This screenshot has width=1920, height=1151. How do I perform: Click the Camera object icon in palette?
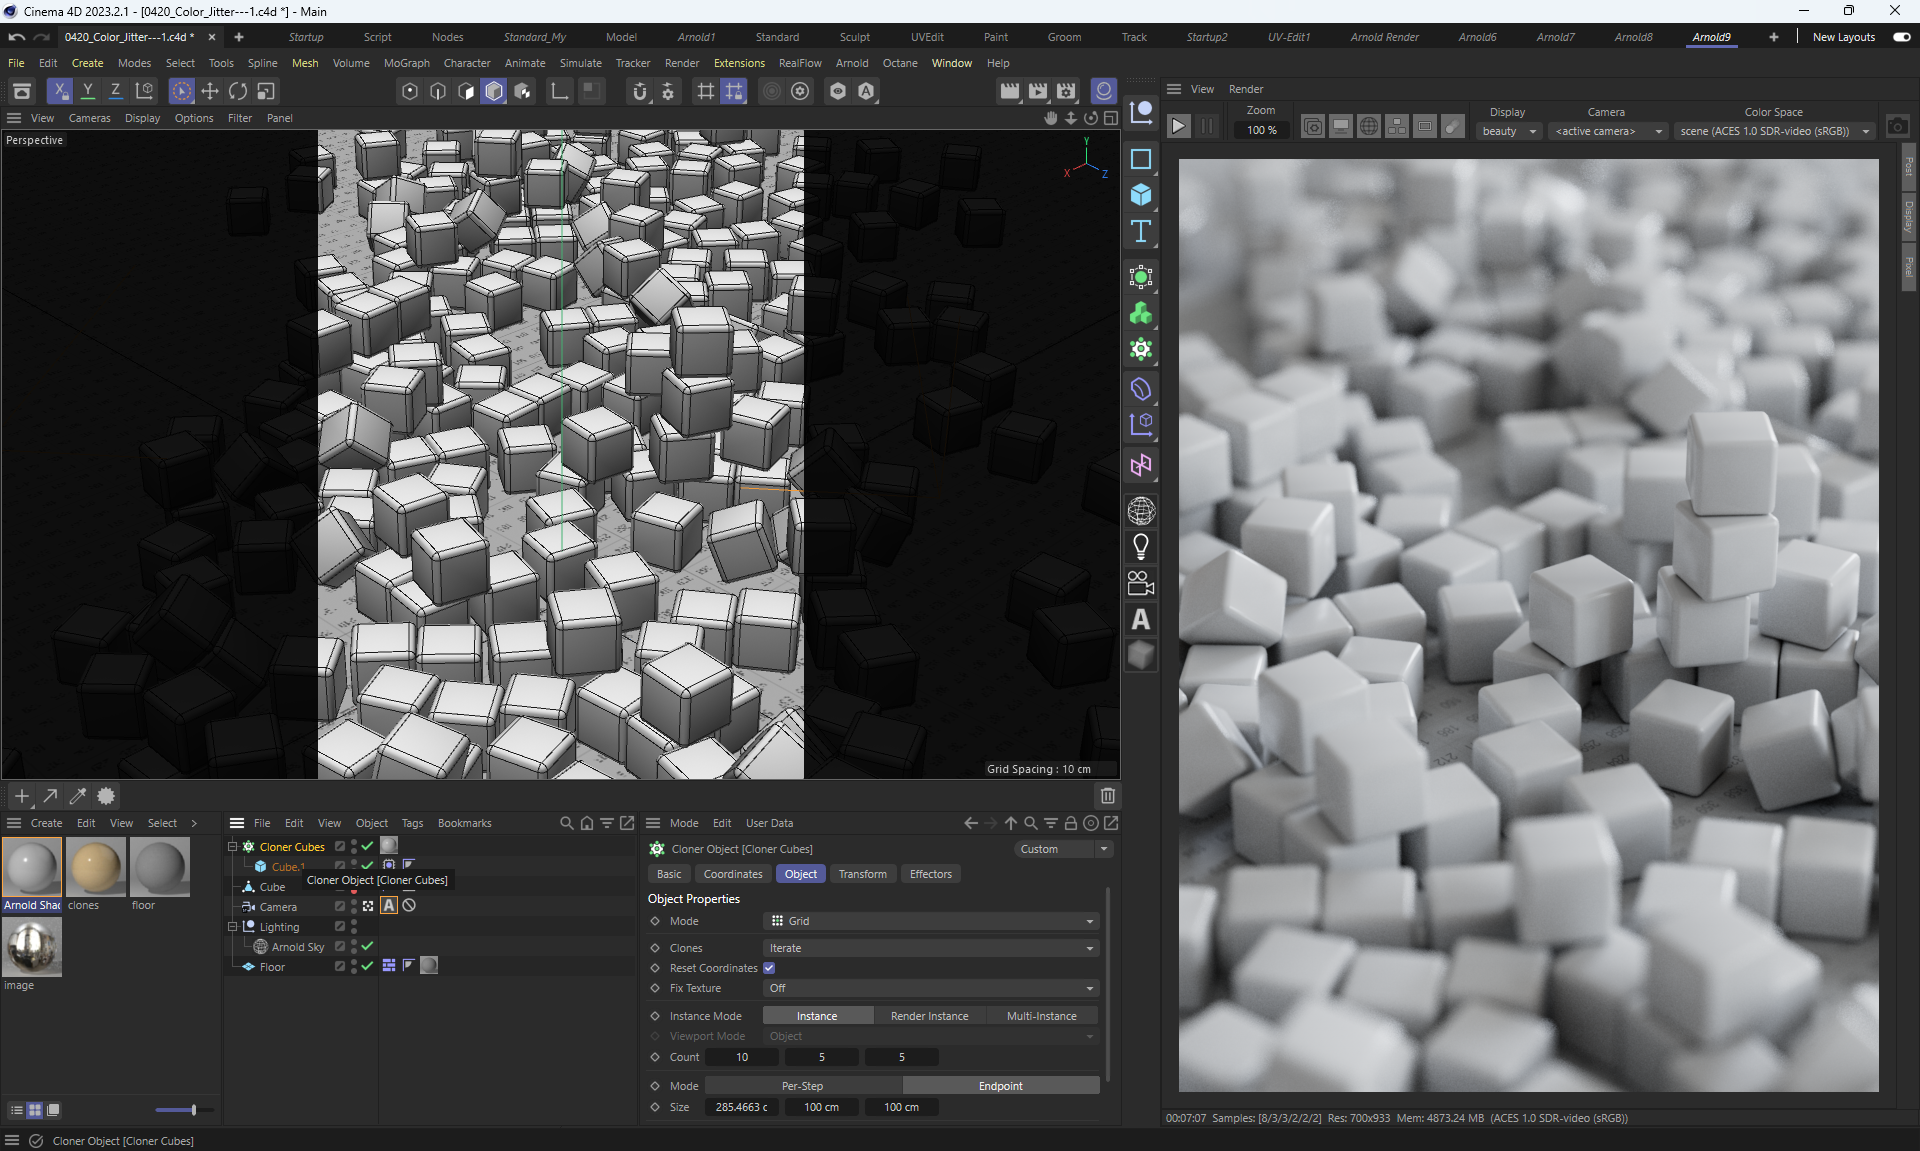click(x=1140, y=583)
